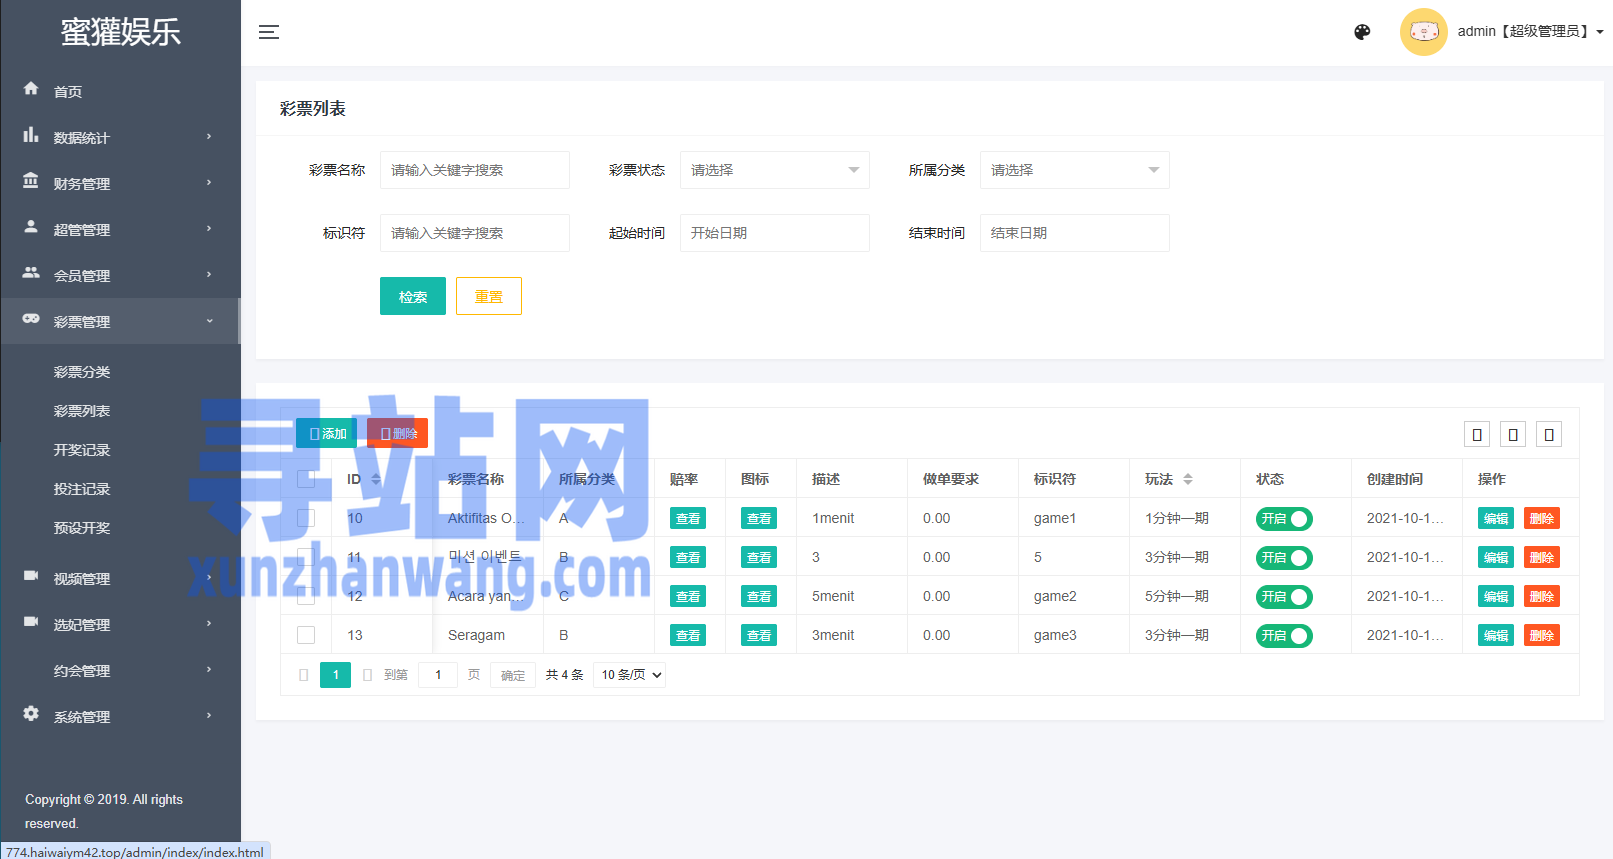Open 预设开奖 submenu item
Viewport: 1613px width, 859px height.
pyautogui.click(x=82, y=528)
